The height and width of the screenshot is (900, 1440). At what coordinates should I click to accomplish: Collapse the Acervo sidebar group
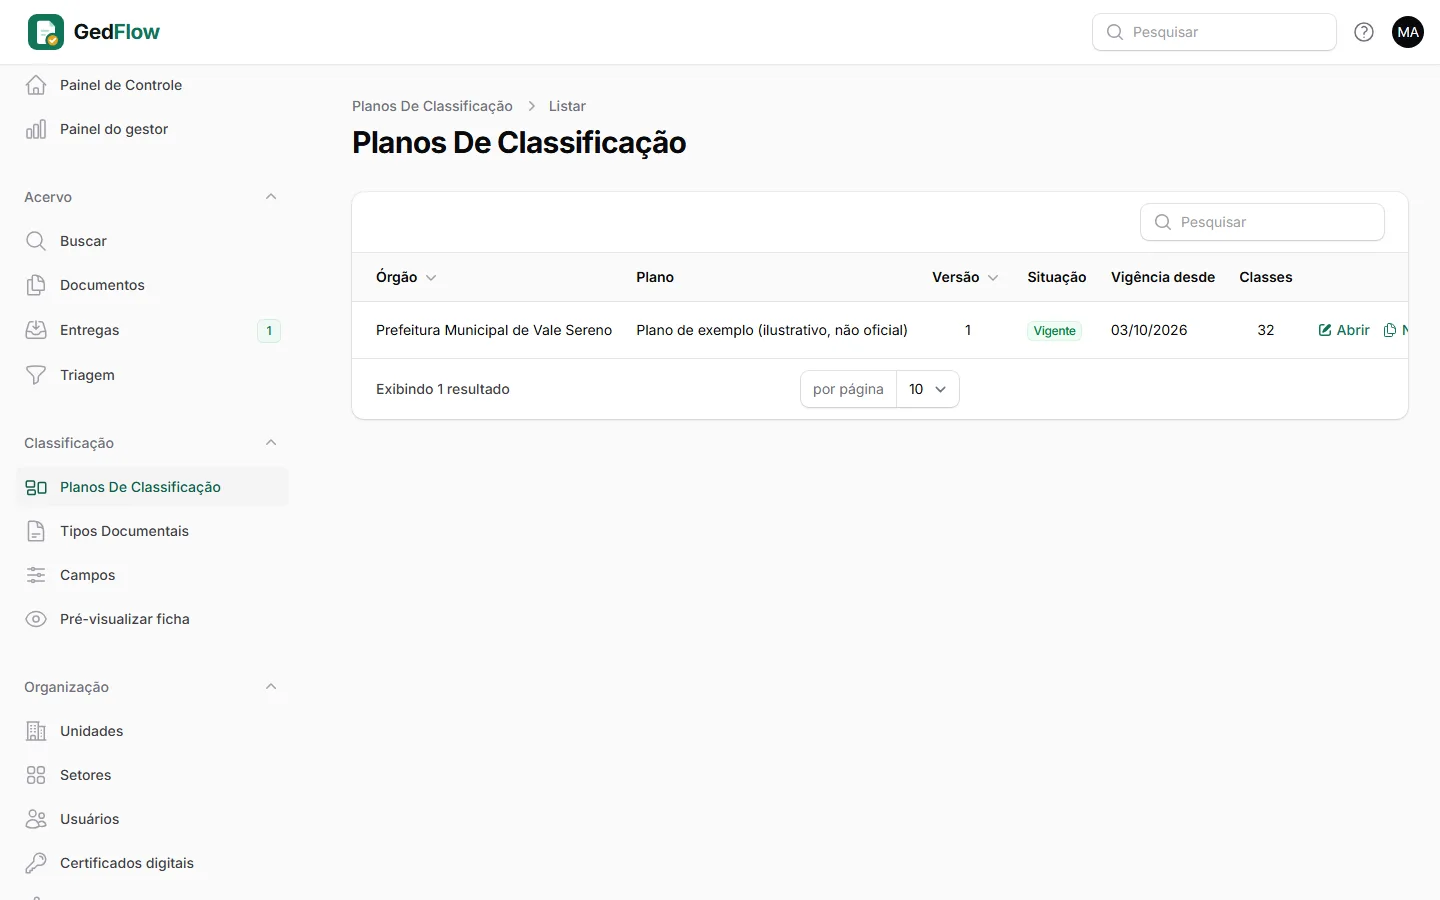coord(271,197)
